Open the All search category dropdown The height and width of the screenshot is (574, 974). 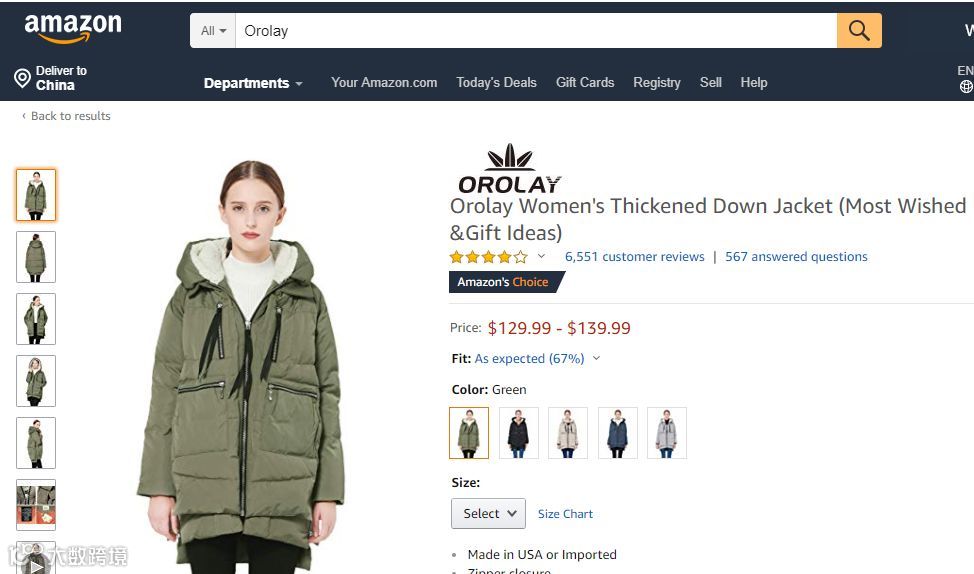point(213,30)
